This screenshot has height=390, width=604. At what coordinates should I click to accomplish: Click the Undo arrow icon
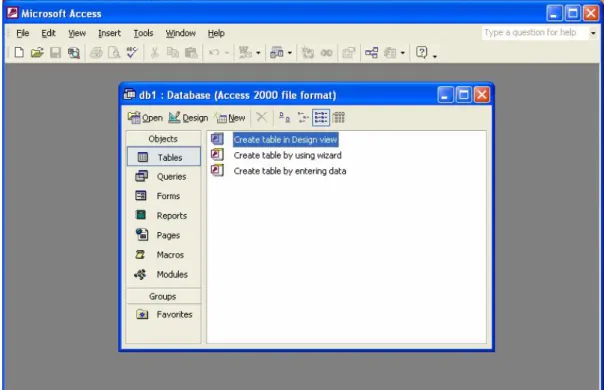point(214,52)
